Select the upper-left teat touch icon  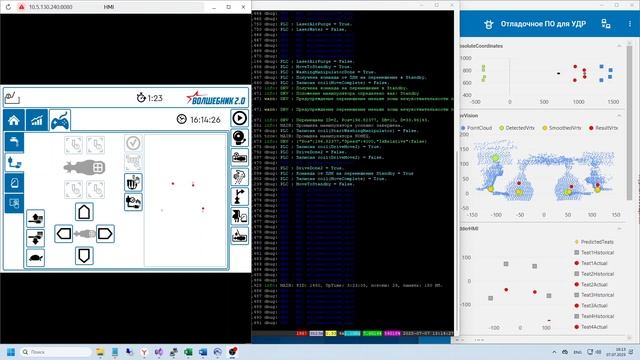point(73,145)
